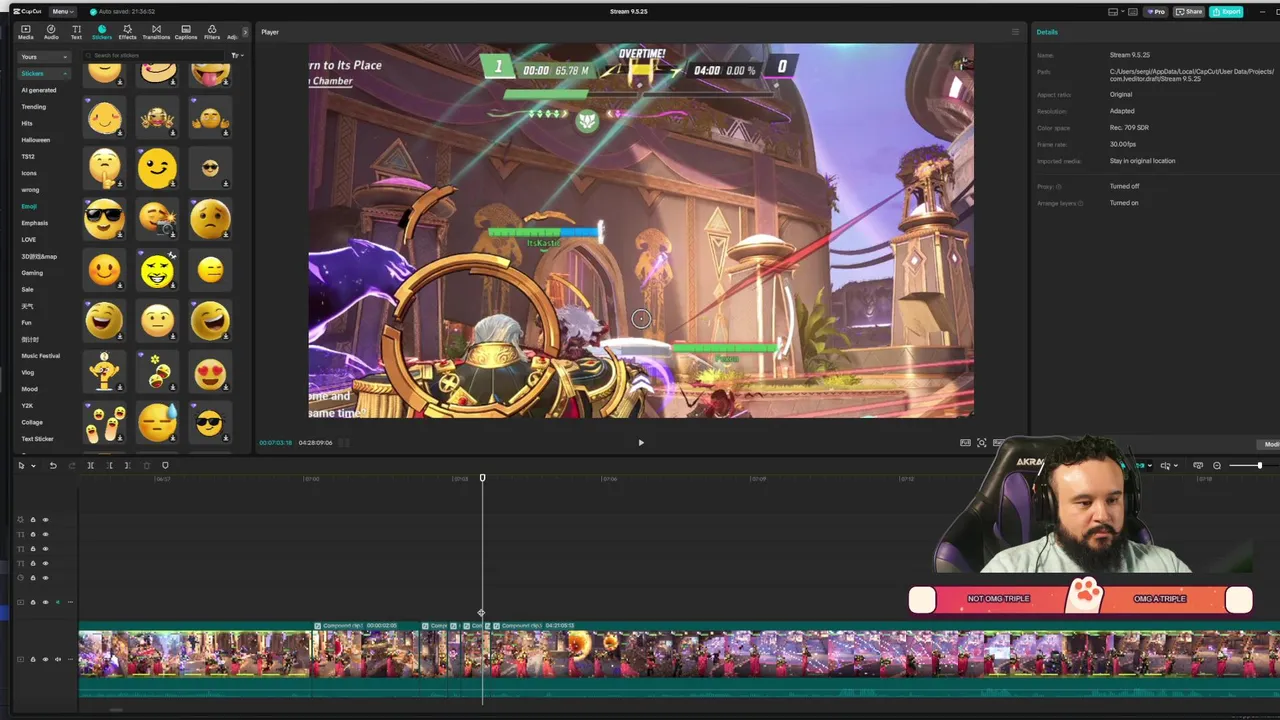Click the Split clip icon

coord(90,465)
